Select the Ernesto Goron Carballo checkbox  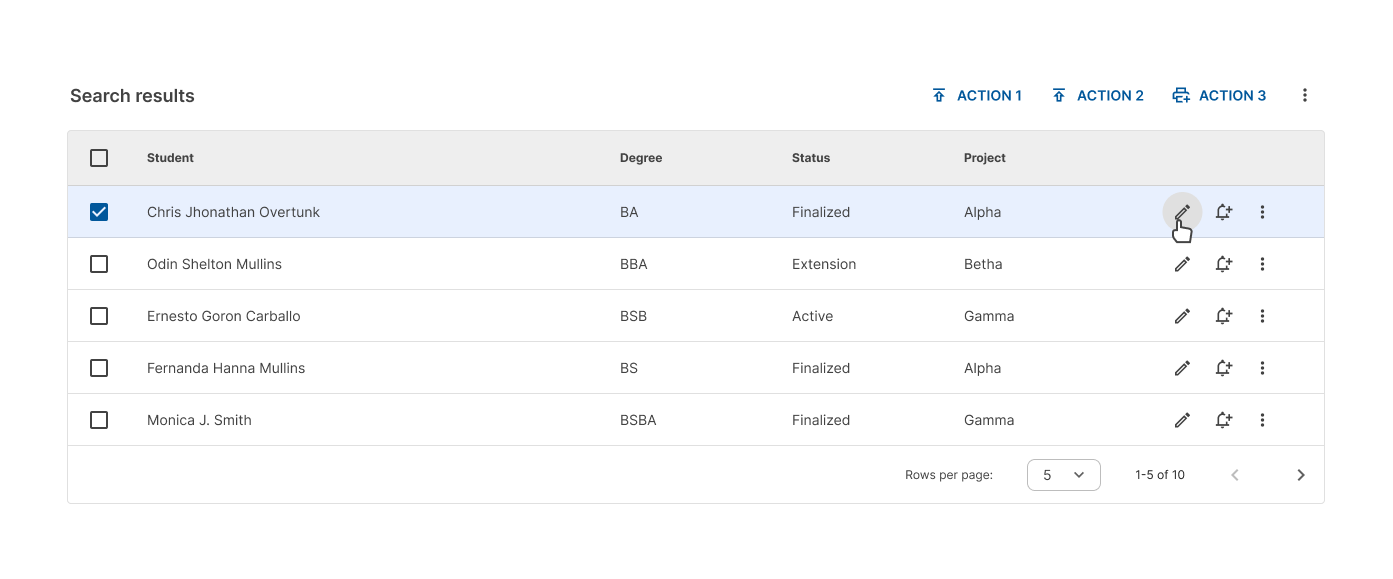(x=99, y=316)
